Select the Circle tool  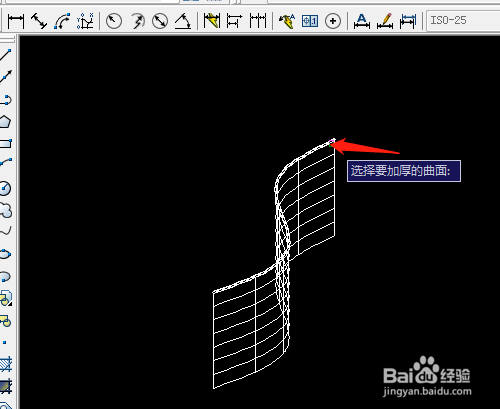[6, 188]
